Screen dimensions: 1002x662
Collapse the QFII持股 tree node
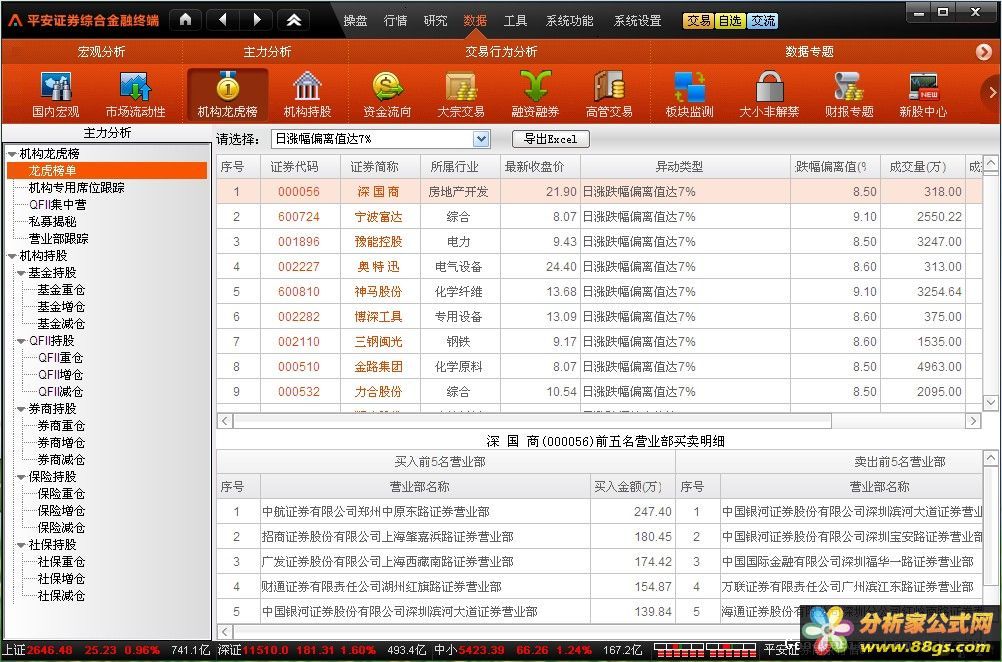point(21,341)
